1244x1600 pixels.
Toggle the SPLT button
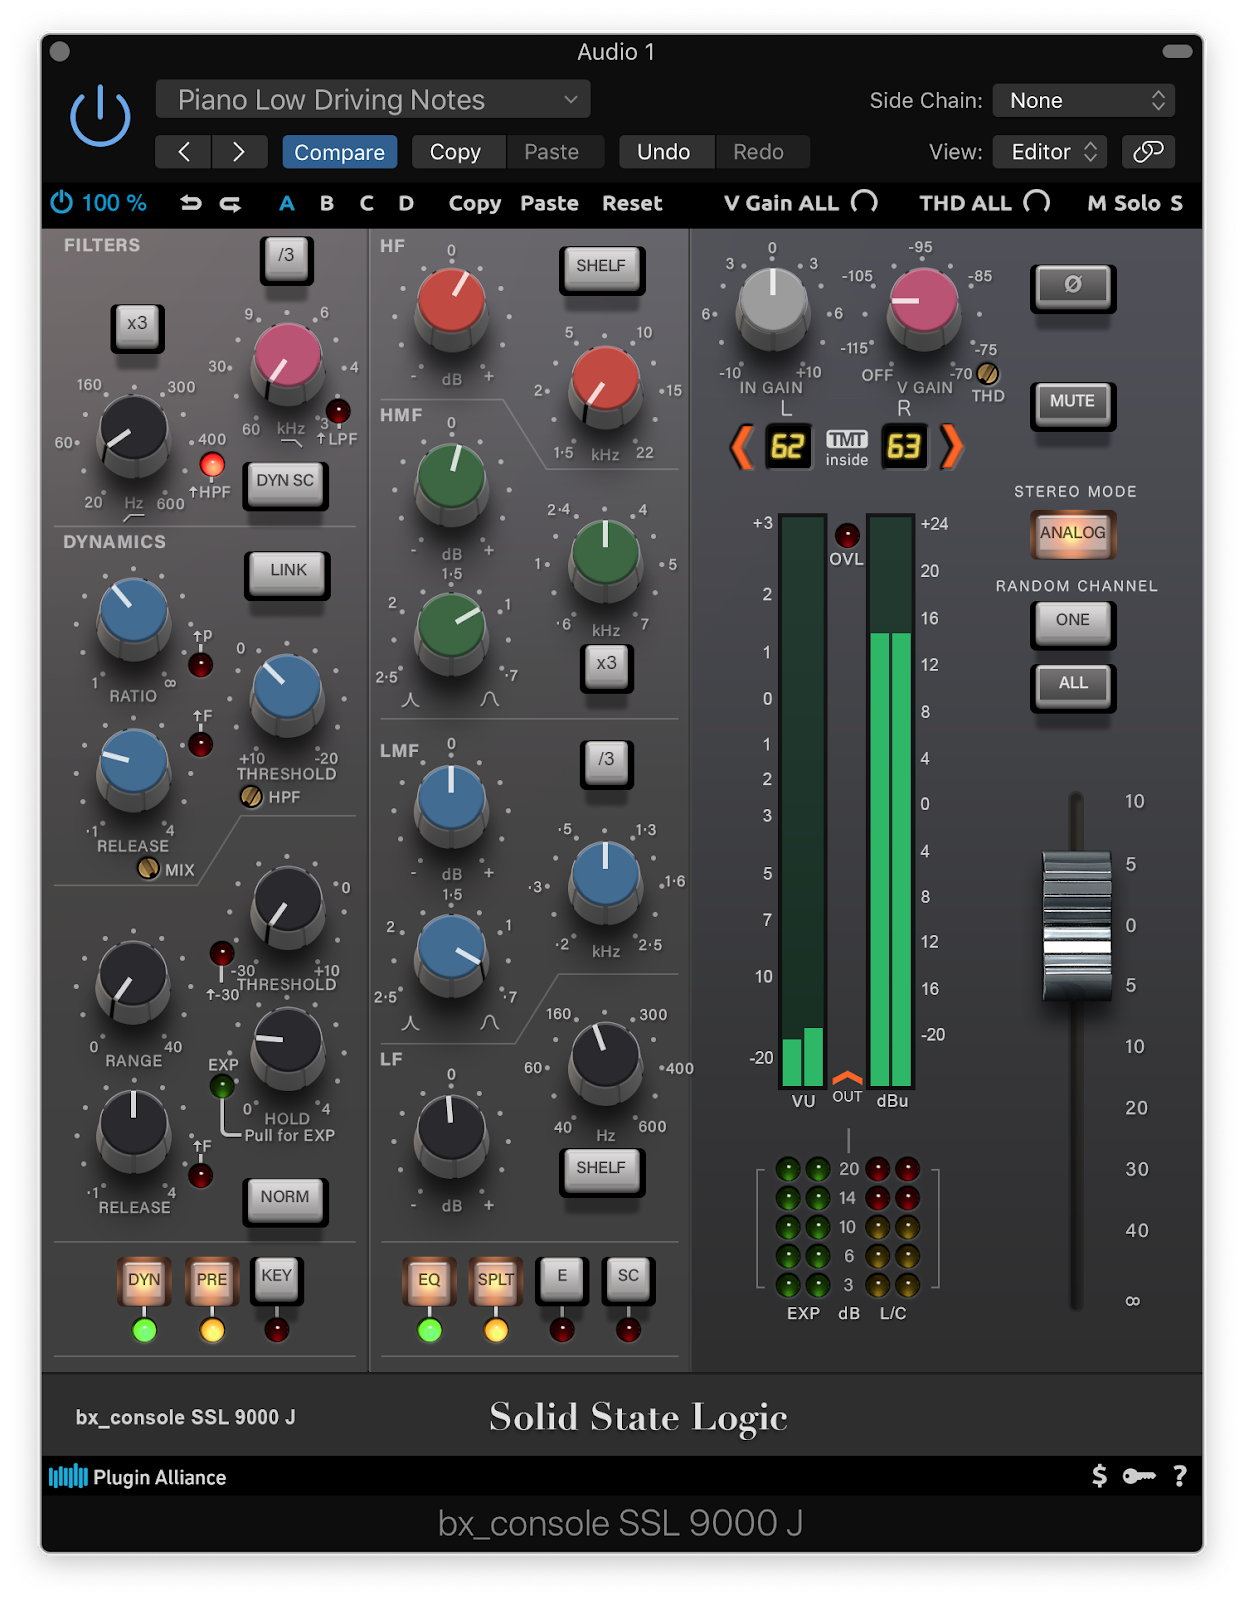point(495,1280)
